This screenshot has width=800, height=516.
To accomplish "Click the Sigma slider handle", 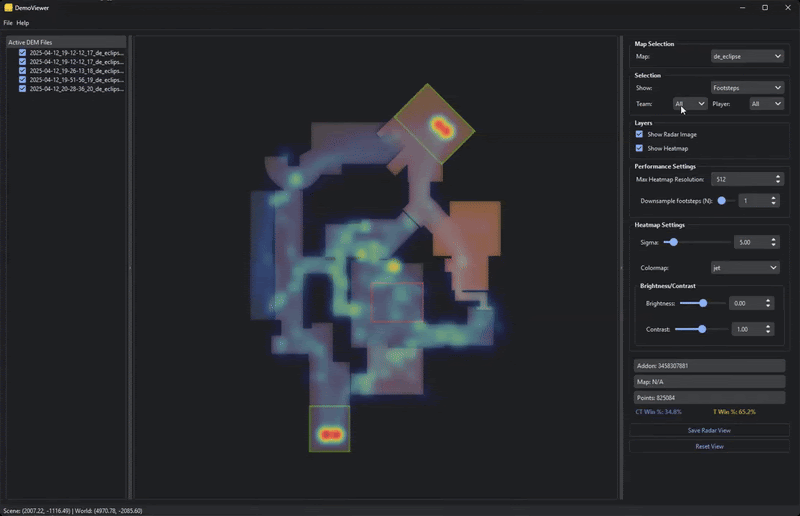I will [673, 242].
